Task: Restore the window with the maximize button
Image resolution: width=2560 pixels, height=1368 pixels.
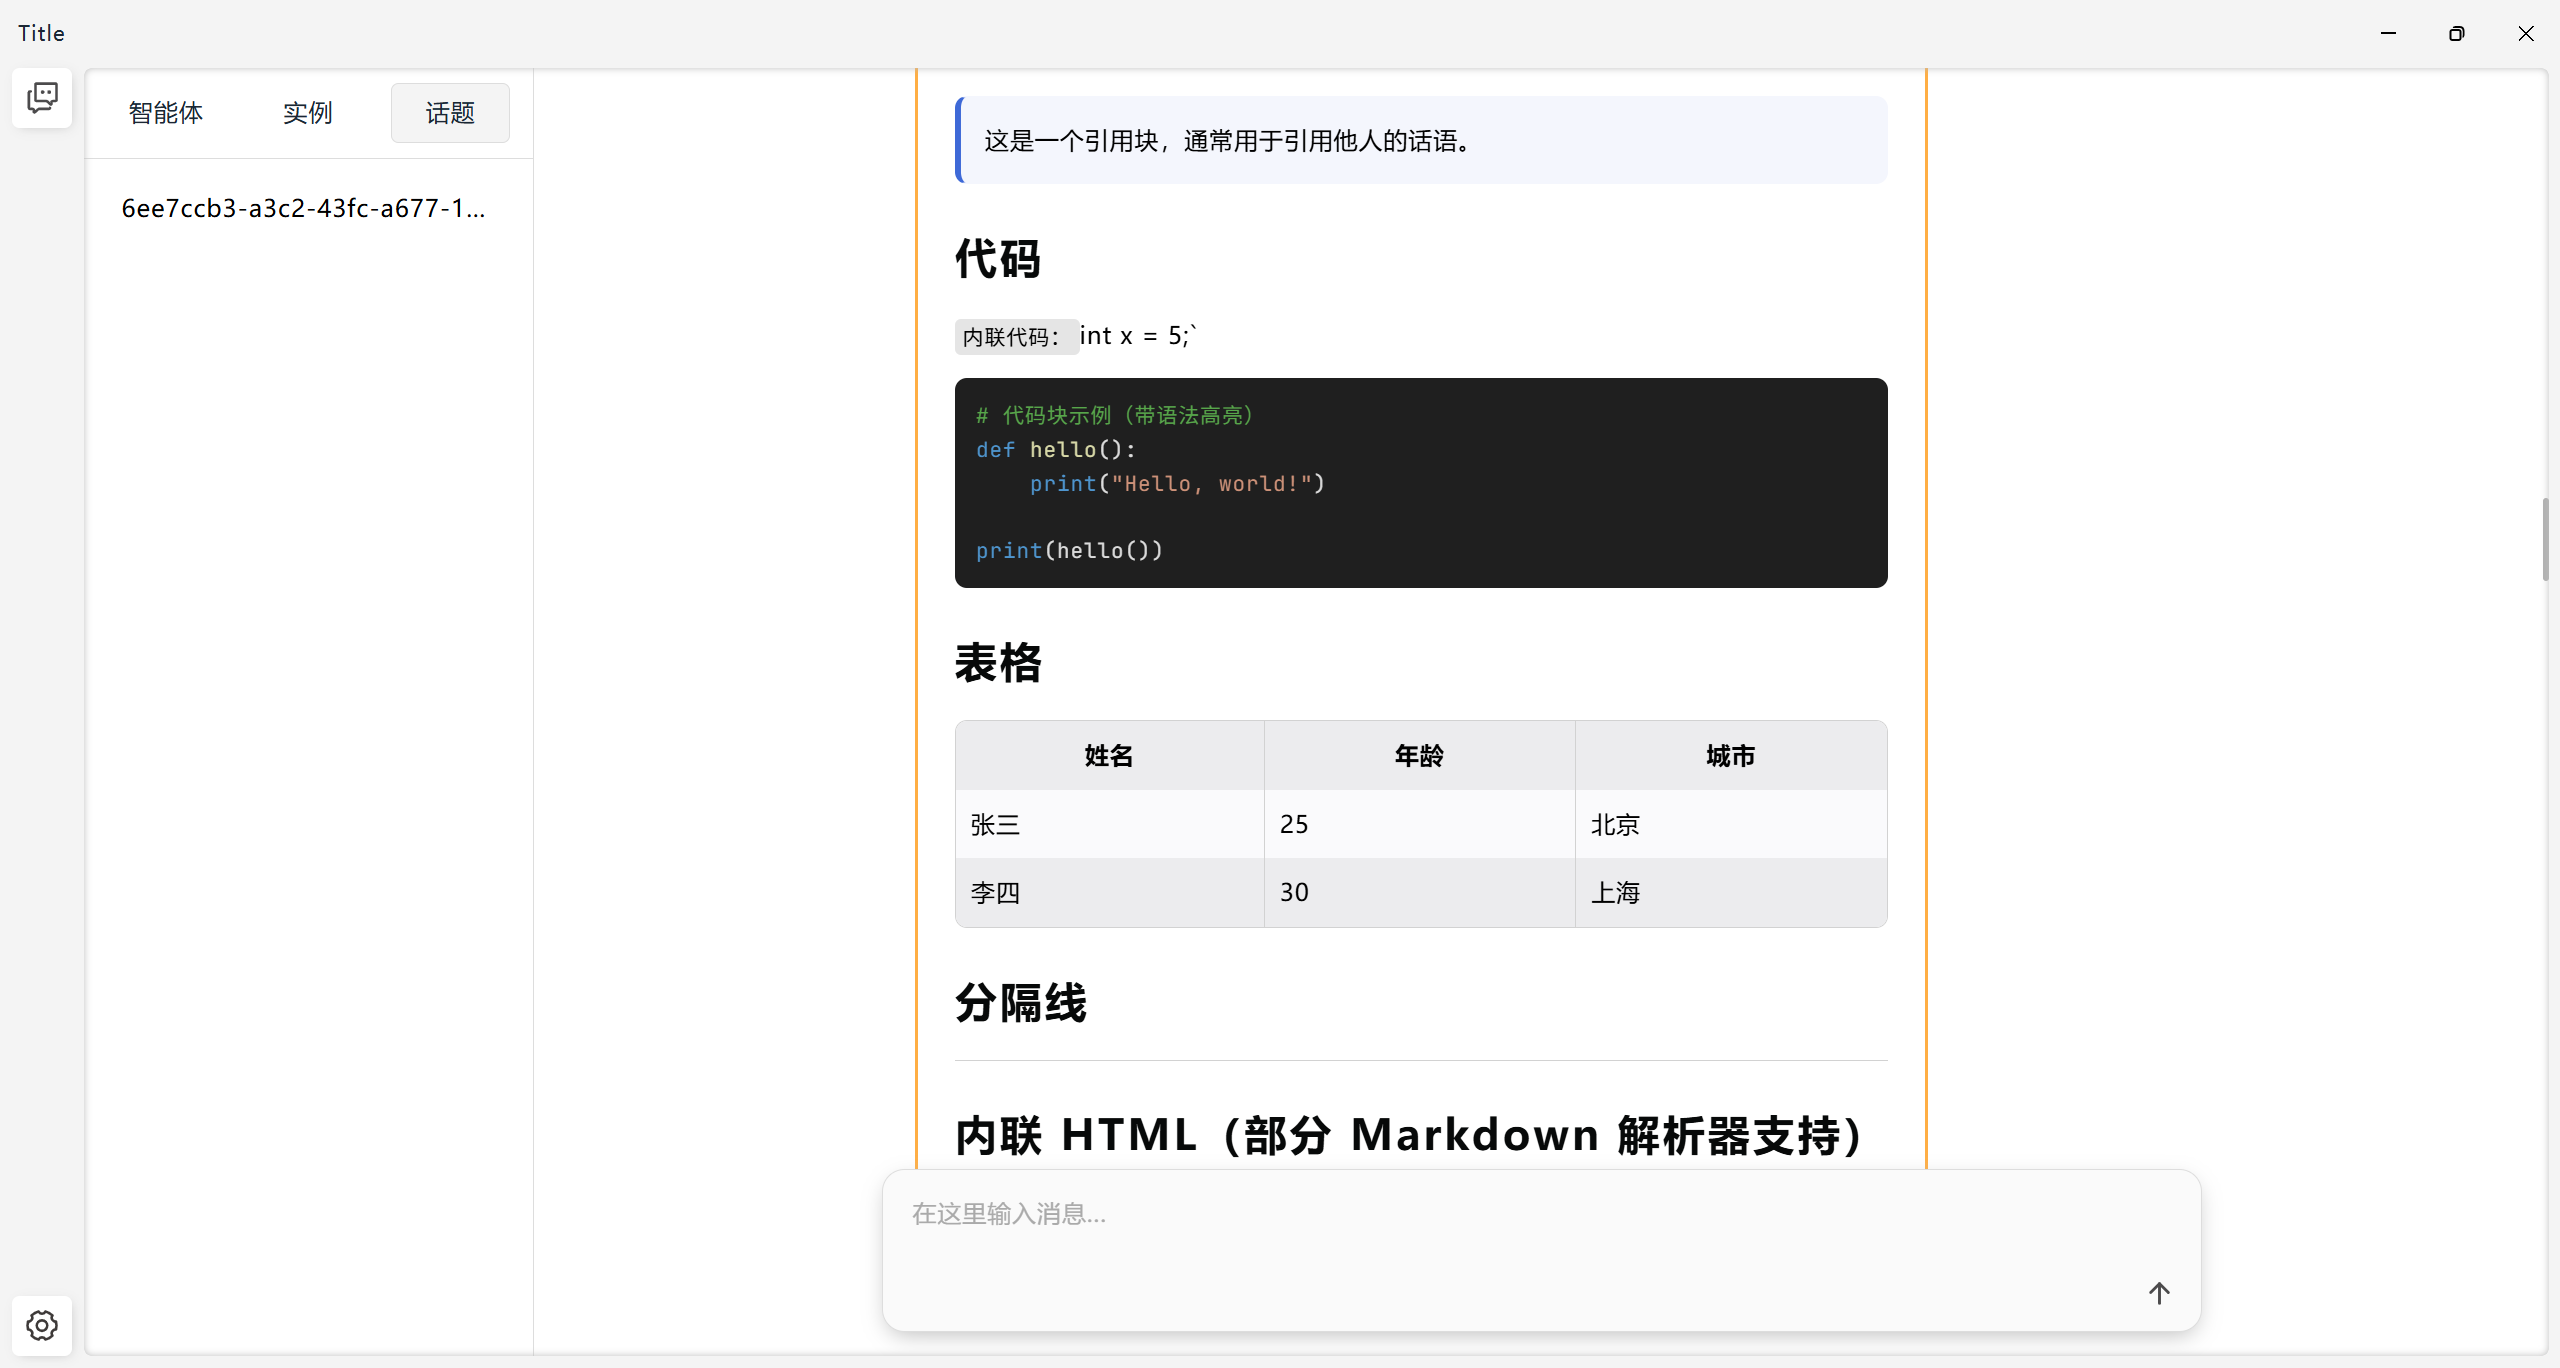Action: click(x=2457, y=33)
